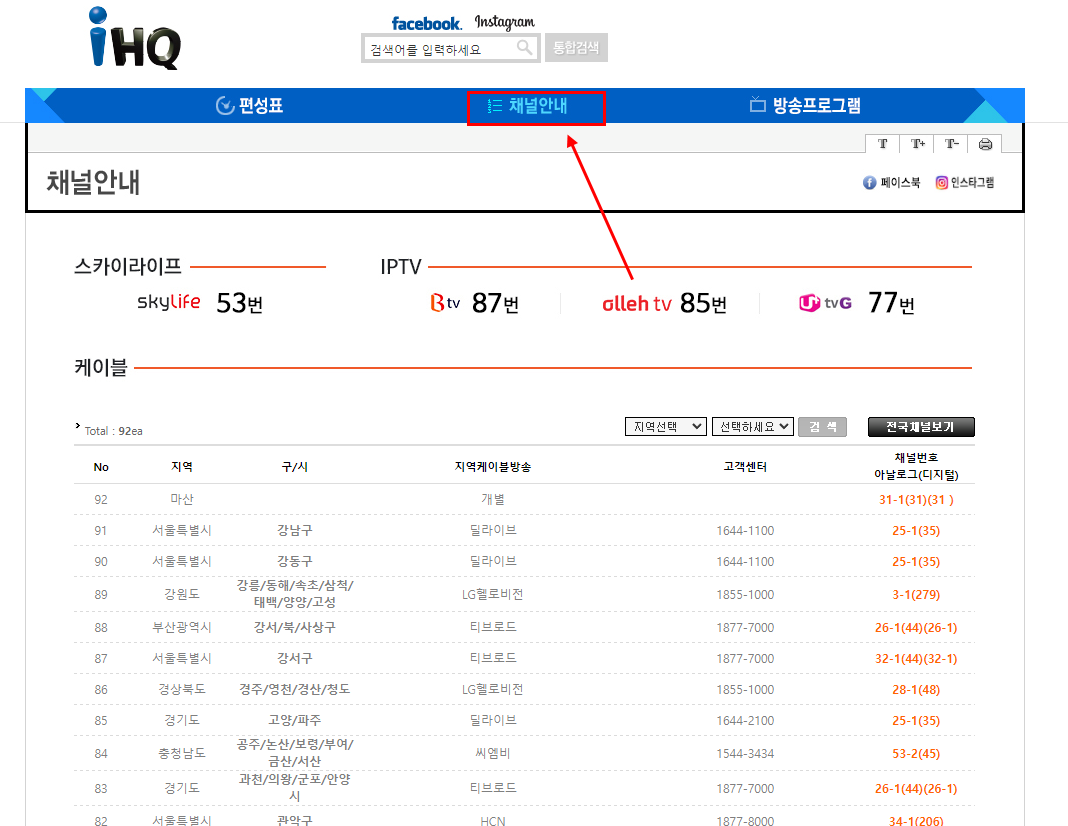Screen dimensions: 1068x826
Task: Click the 통합검색 button
Action: [576, 48]
